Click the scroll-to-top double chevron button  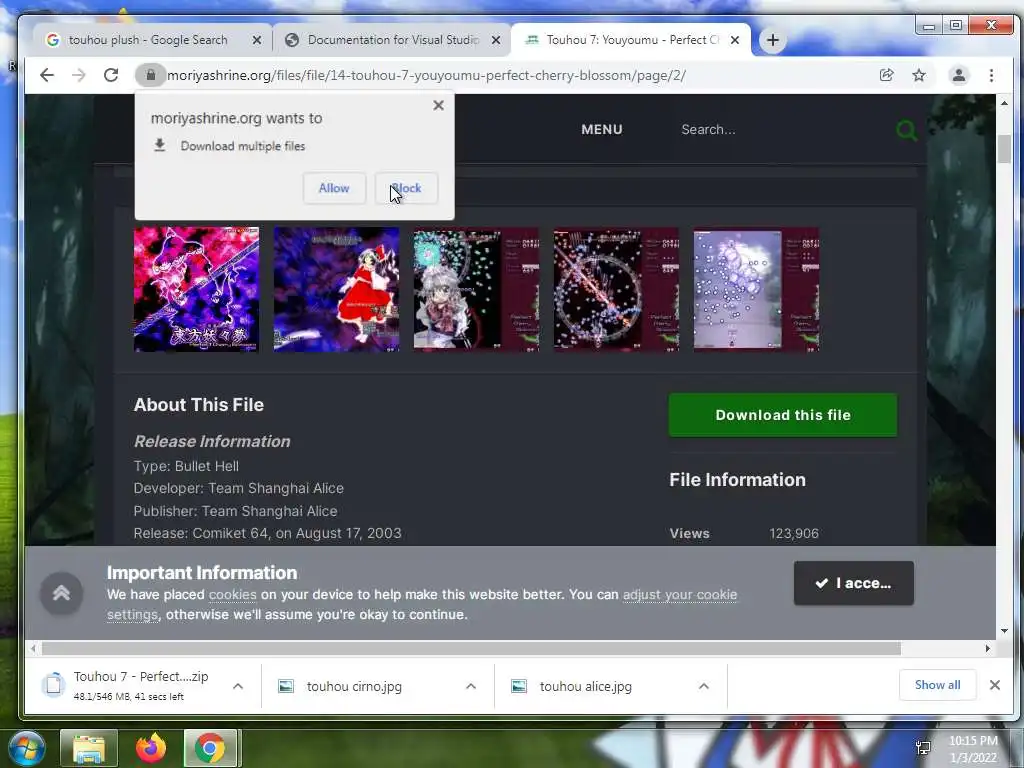click(x=61, y=593)
